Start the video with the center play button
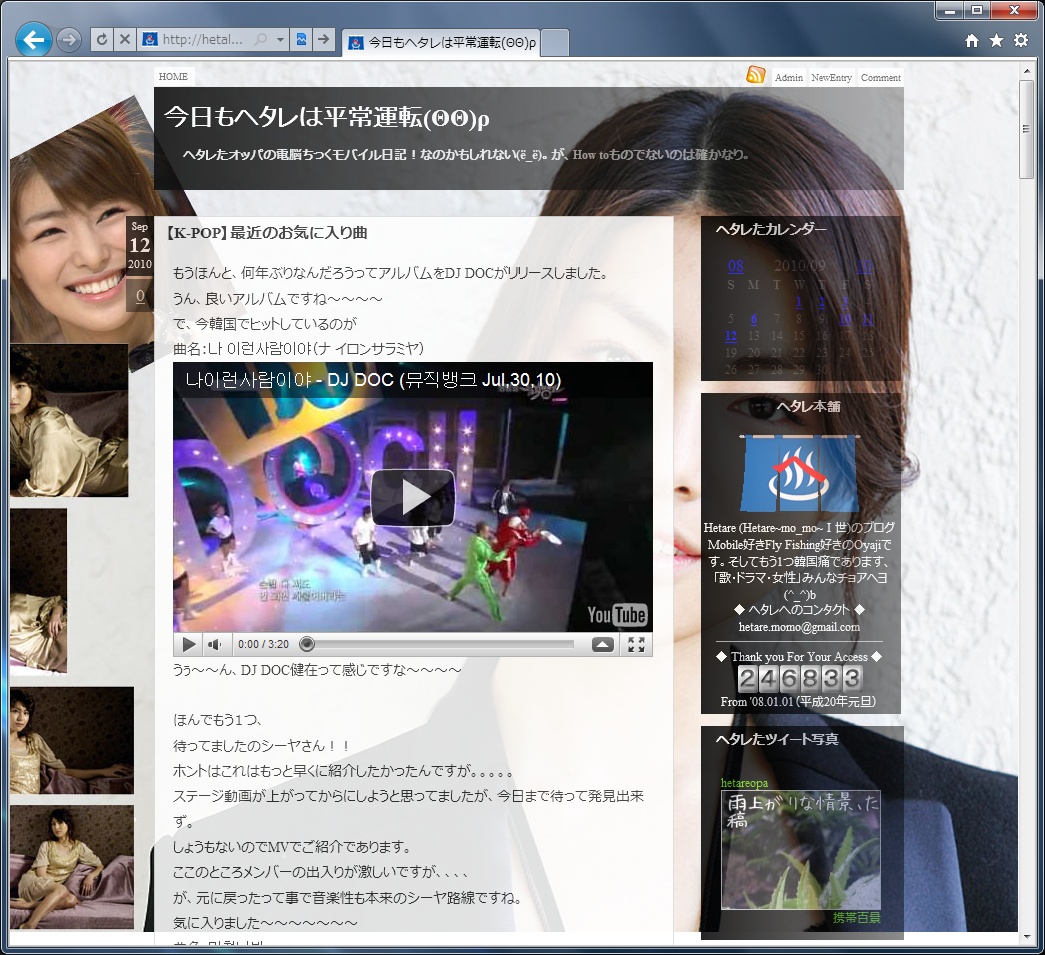 click(x=413, y=497)
